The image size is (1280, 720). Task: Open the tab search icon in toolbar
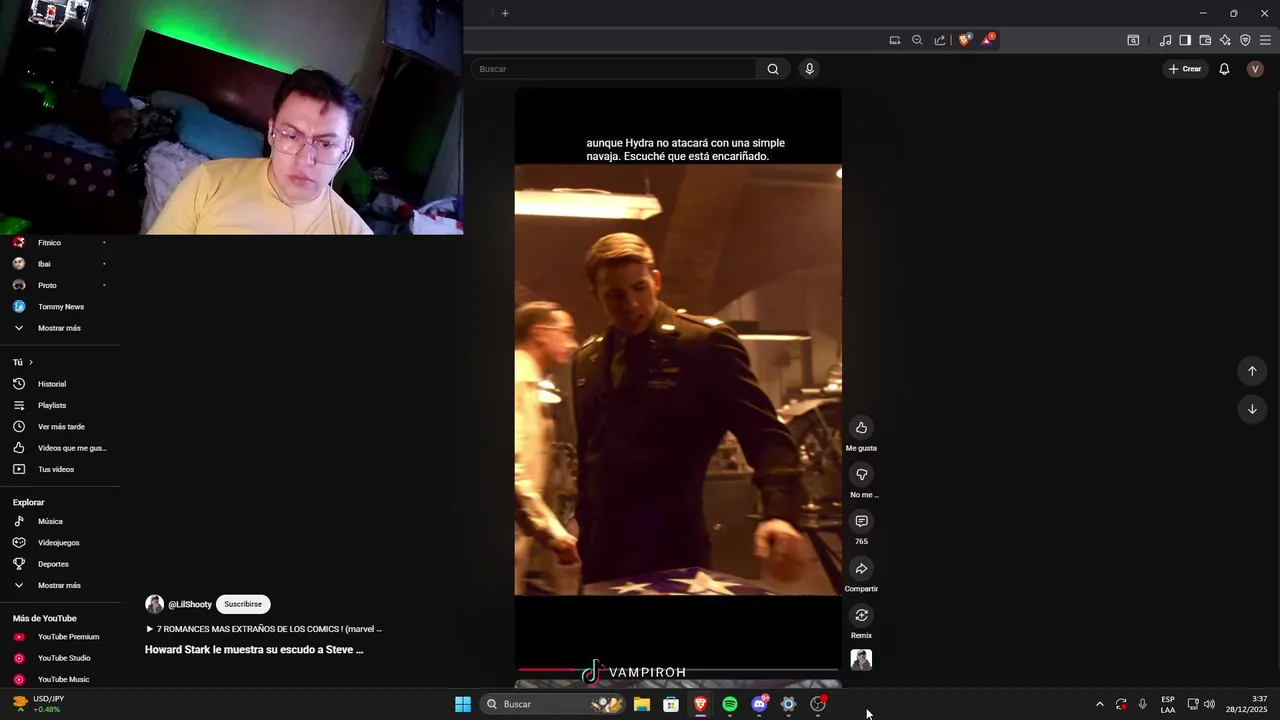1133,40
